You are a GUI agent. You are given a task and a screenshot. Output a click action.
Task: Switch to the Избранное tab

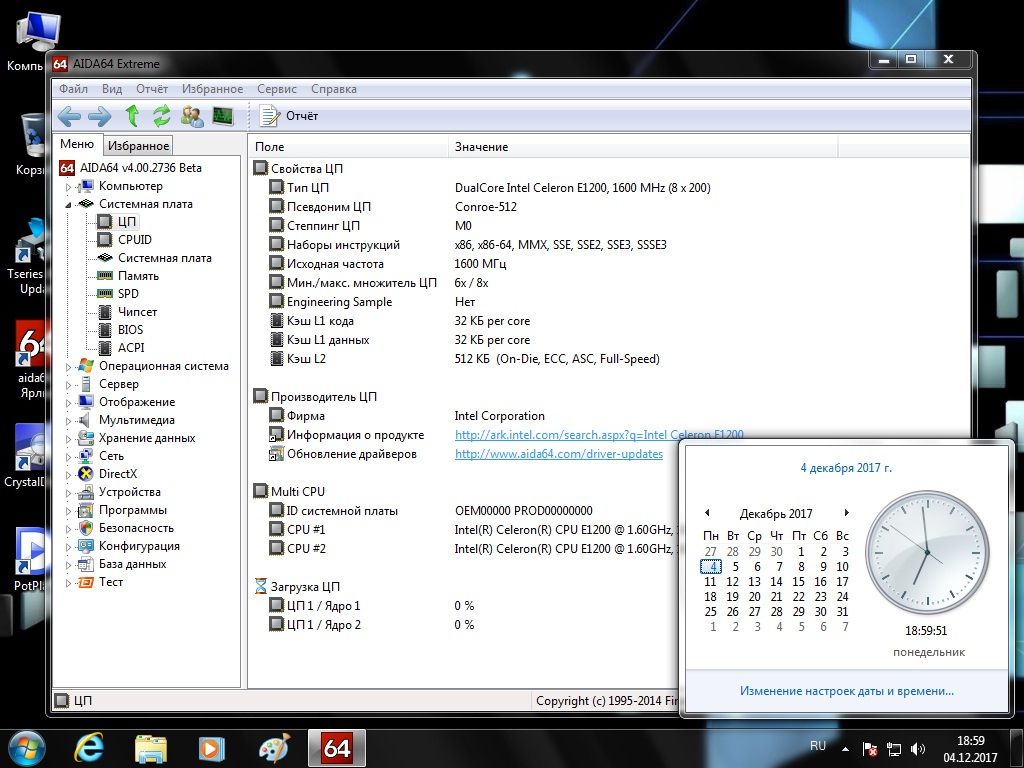(x=138, y=146)
